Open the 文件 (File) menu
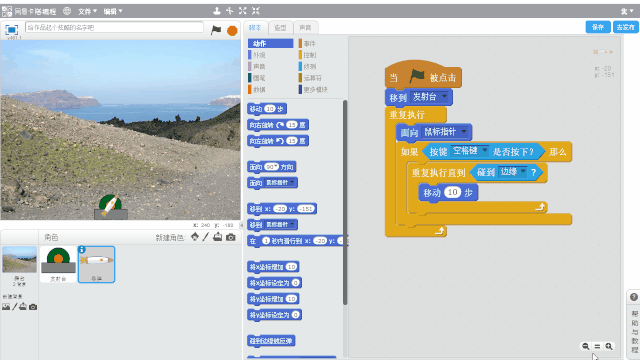The width and height of the screenshot is (640, 360). (x=87, y=11)
